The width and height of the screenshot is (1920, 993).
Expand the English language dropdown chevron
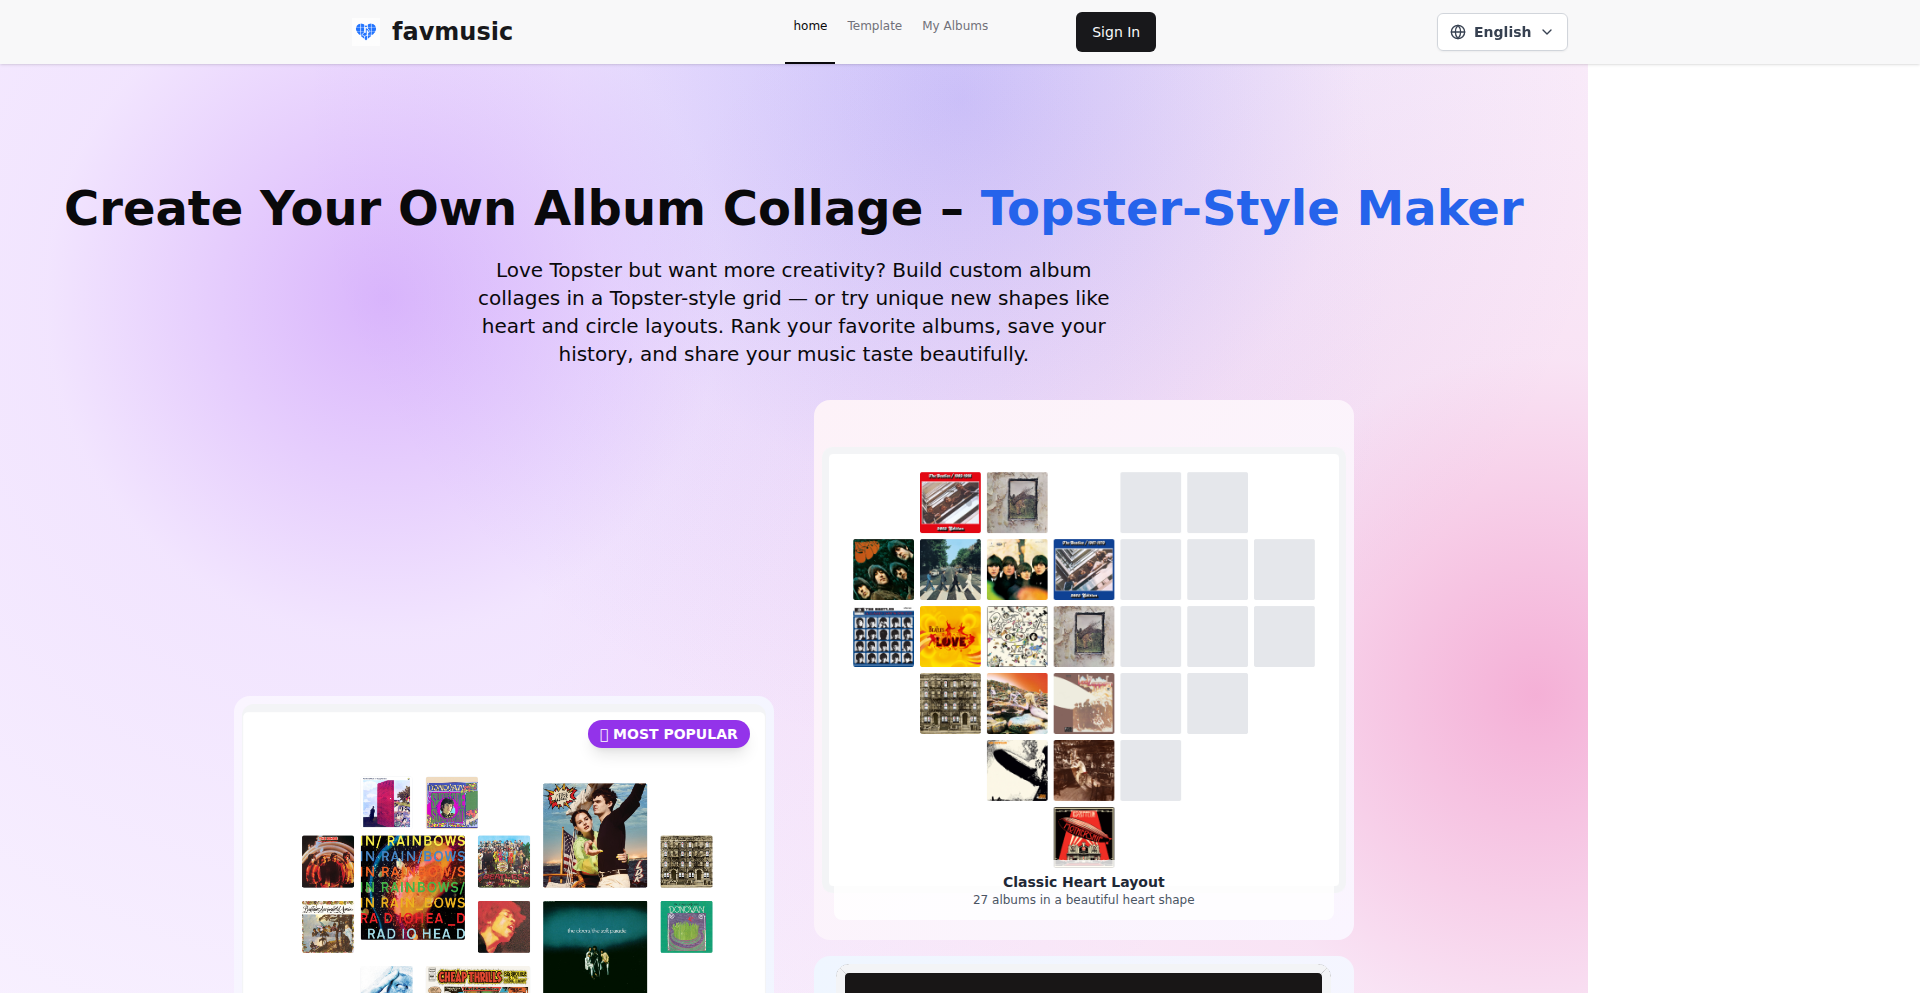point(1547,32)
